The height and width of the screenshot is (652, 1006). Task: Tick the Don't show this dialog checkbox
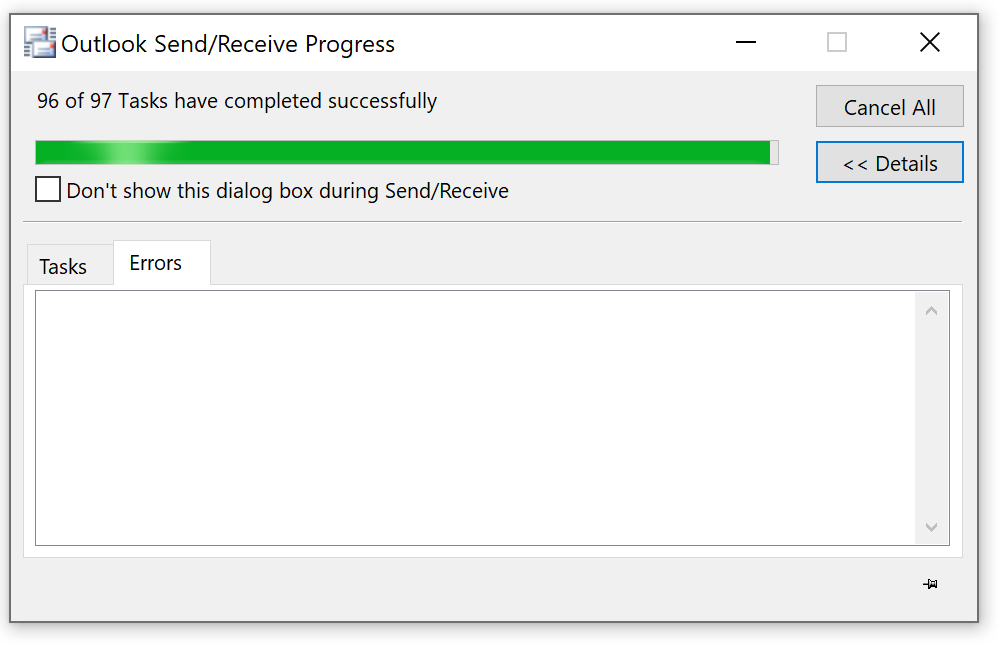coord(47,190)
